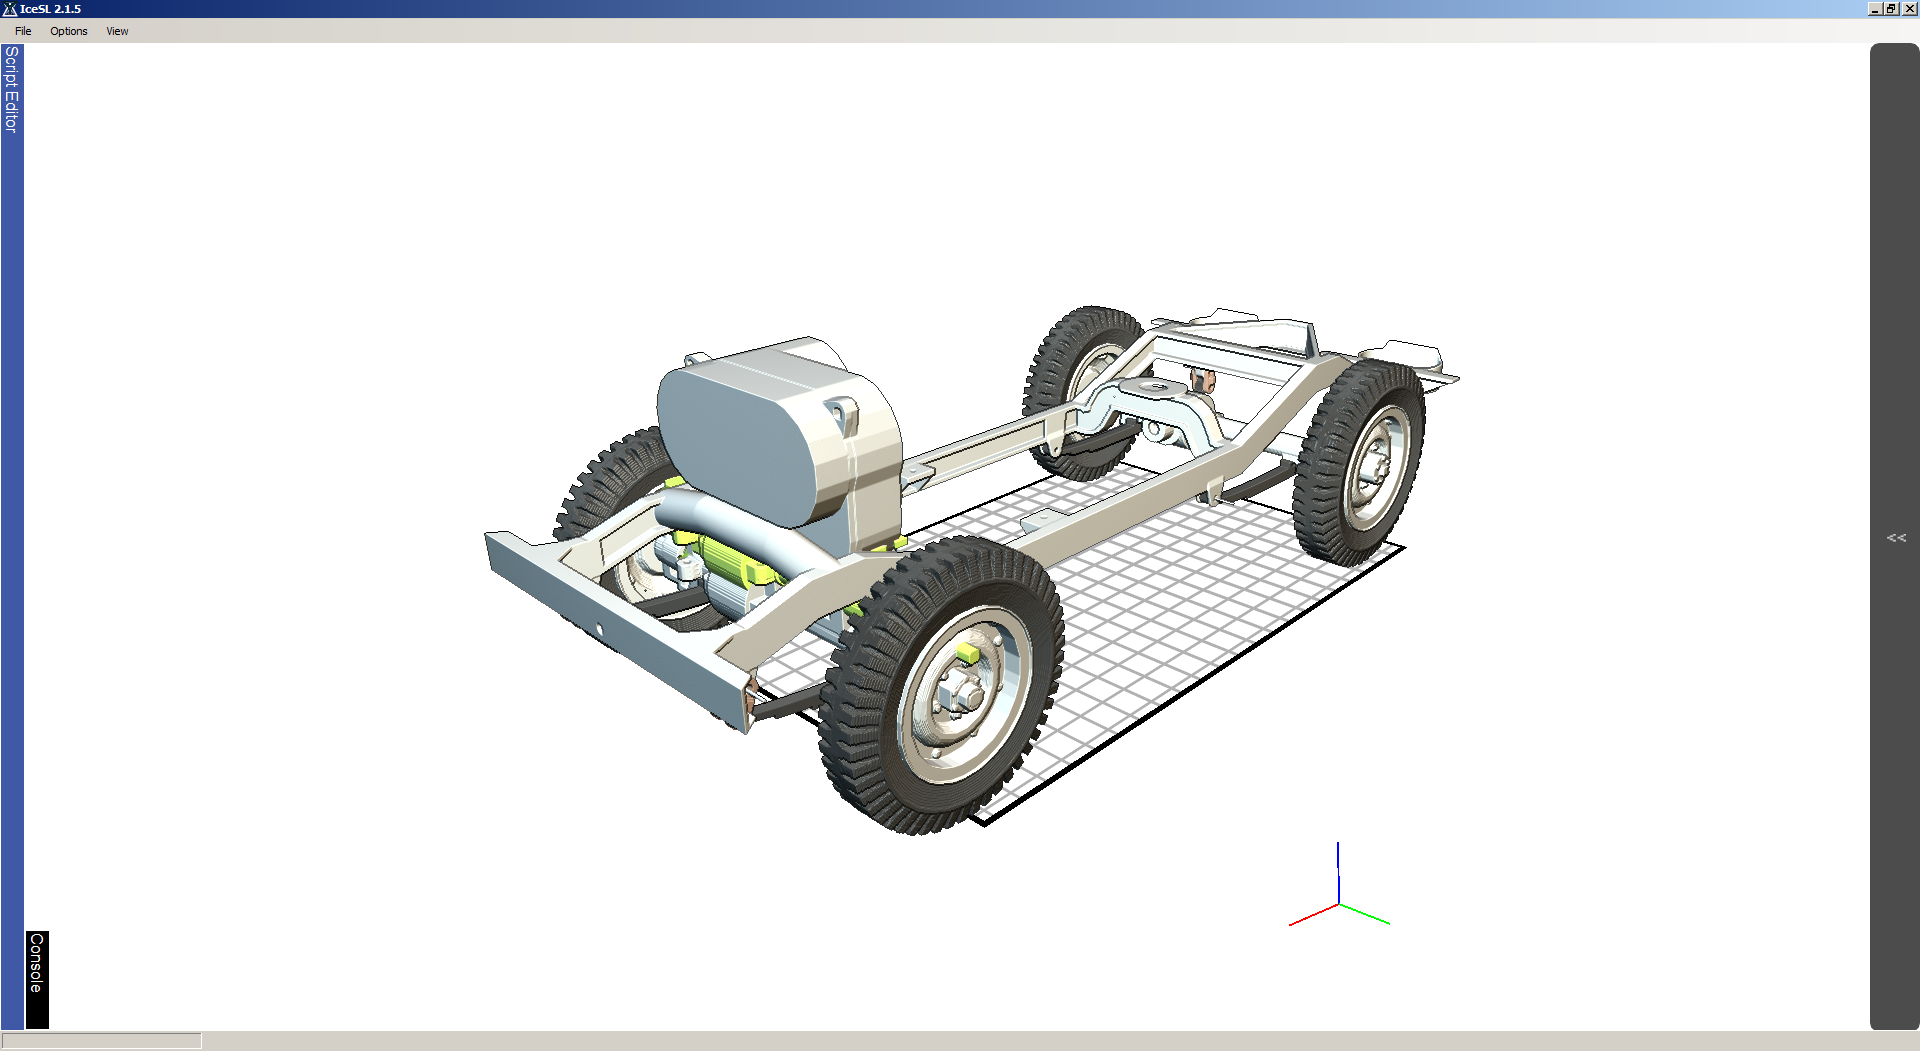Minimize the IceSL window
Screen dimensions: 1920x1051
(1875, 9)
